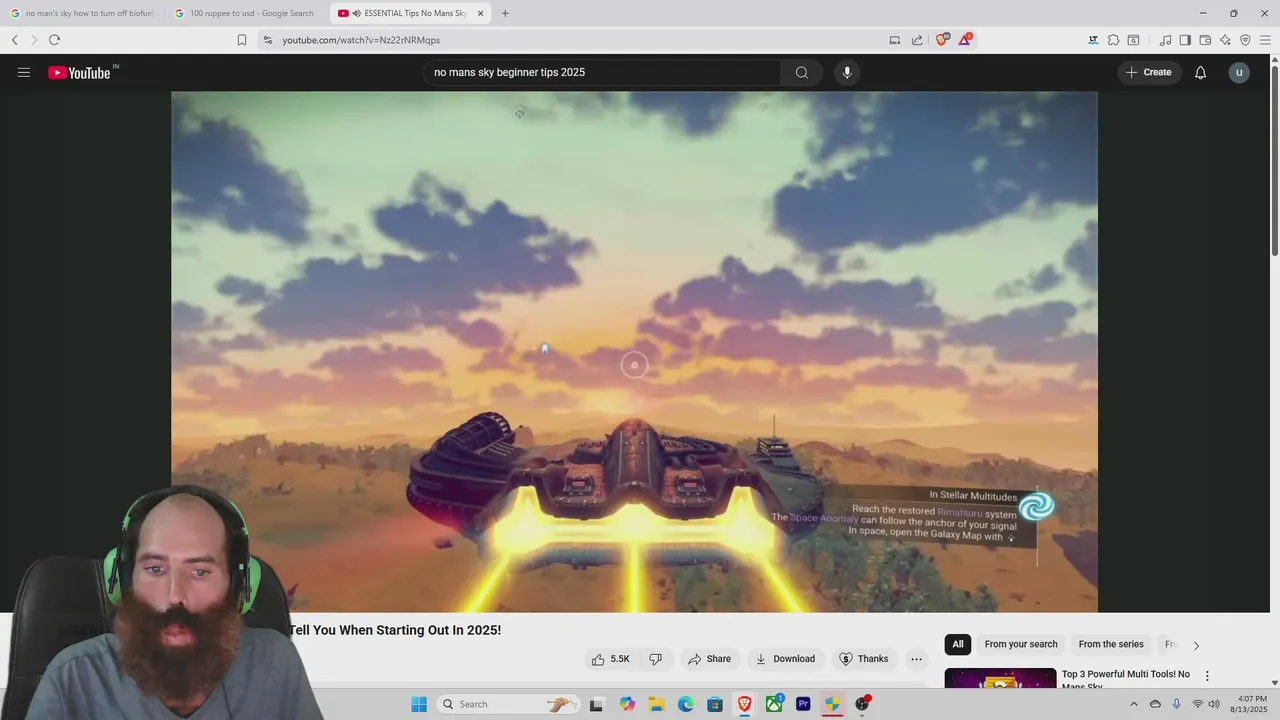Open the extensions puzzle icon

click(x=1113, y=40)
